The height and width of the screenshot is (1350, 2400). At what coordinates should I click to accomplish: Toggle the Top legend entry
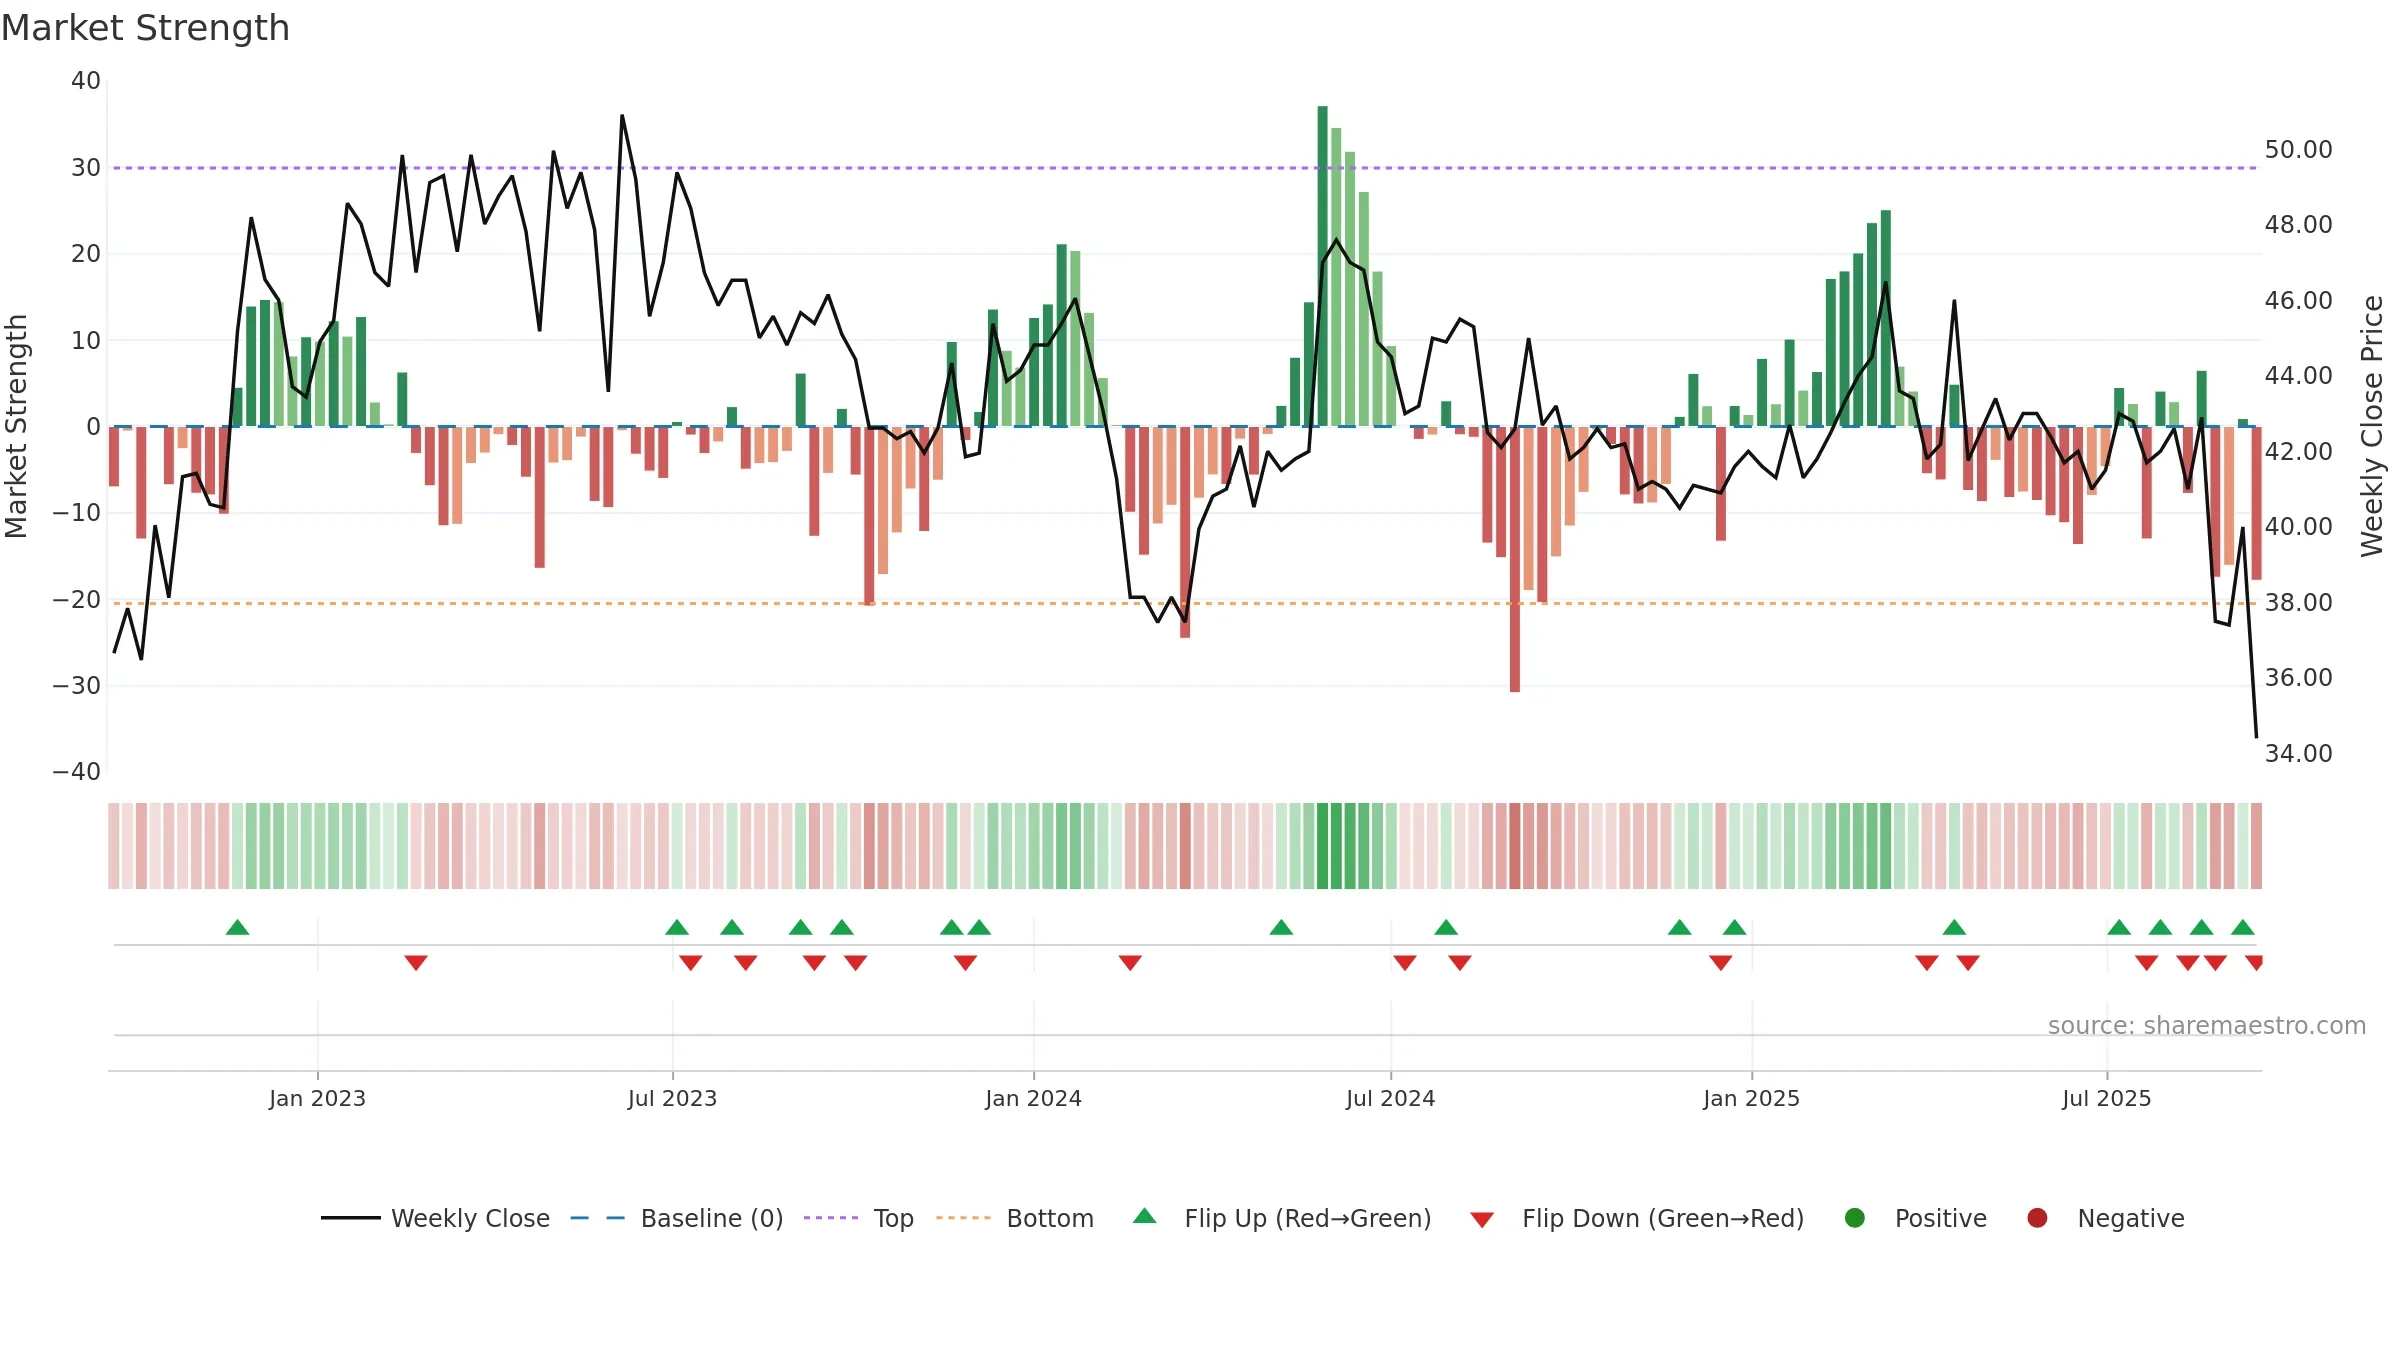pos(859,1218)
